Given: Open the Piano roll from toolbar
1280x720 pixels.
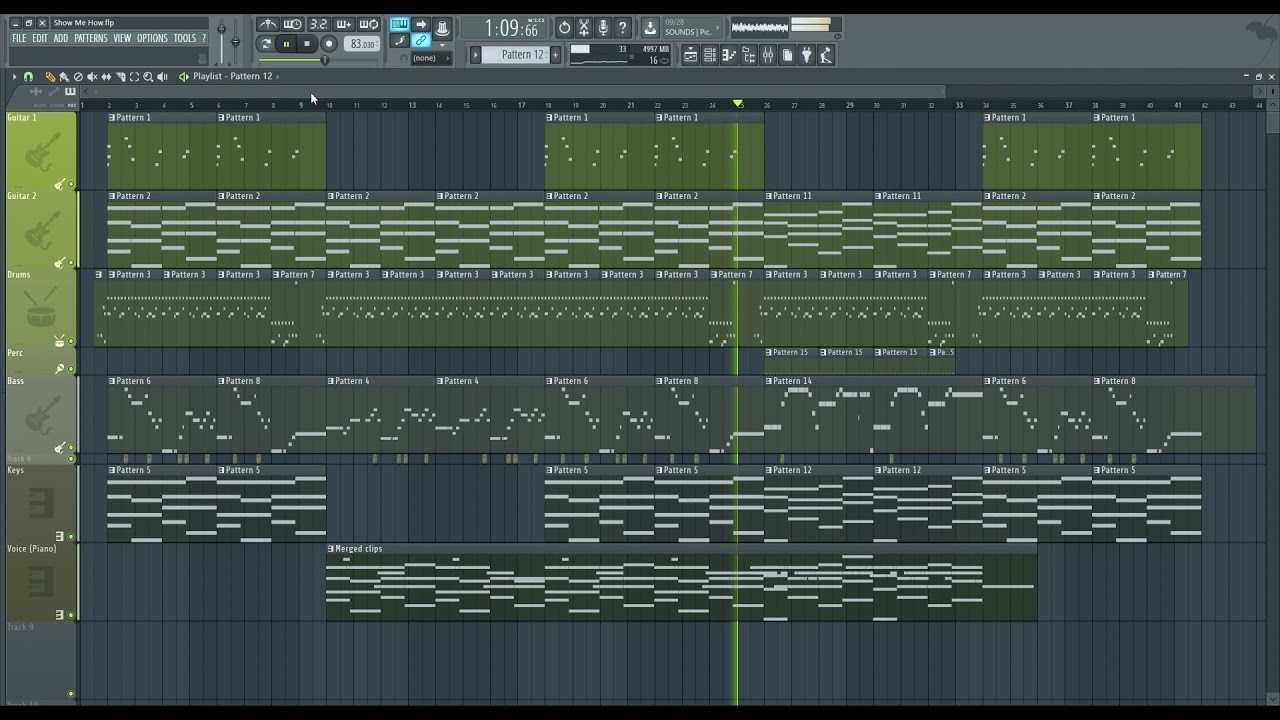Looking at the screenshot, I should click(x=729, y=55).
